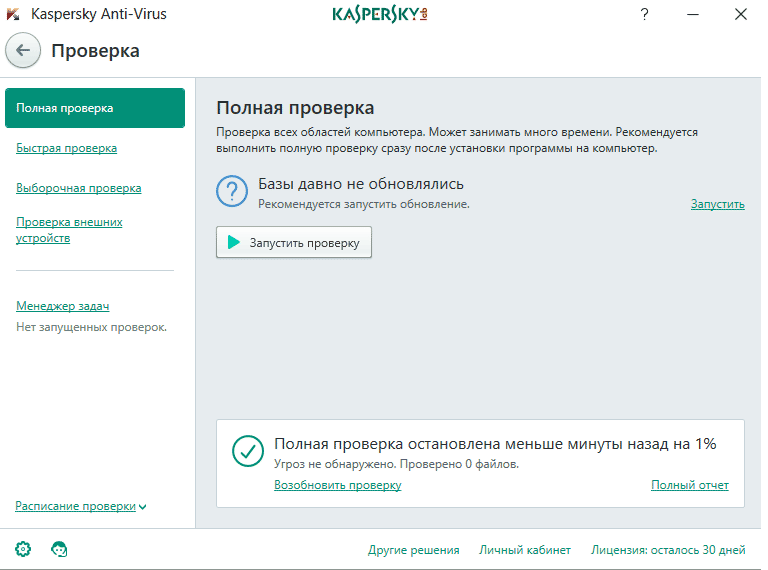
Task: Click Запустить to update databases
Action: tap(718, 204)
